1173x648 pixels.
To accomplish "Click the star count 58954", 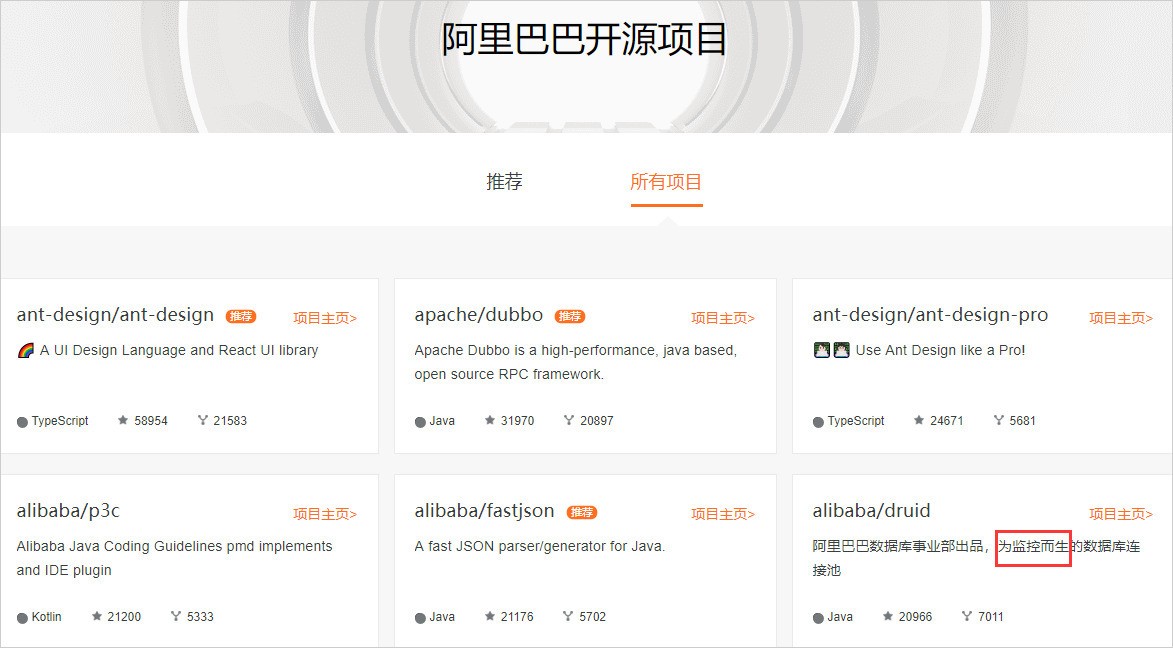I will coord(151,421).
